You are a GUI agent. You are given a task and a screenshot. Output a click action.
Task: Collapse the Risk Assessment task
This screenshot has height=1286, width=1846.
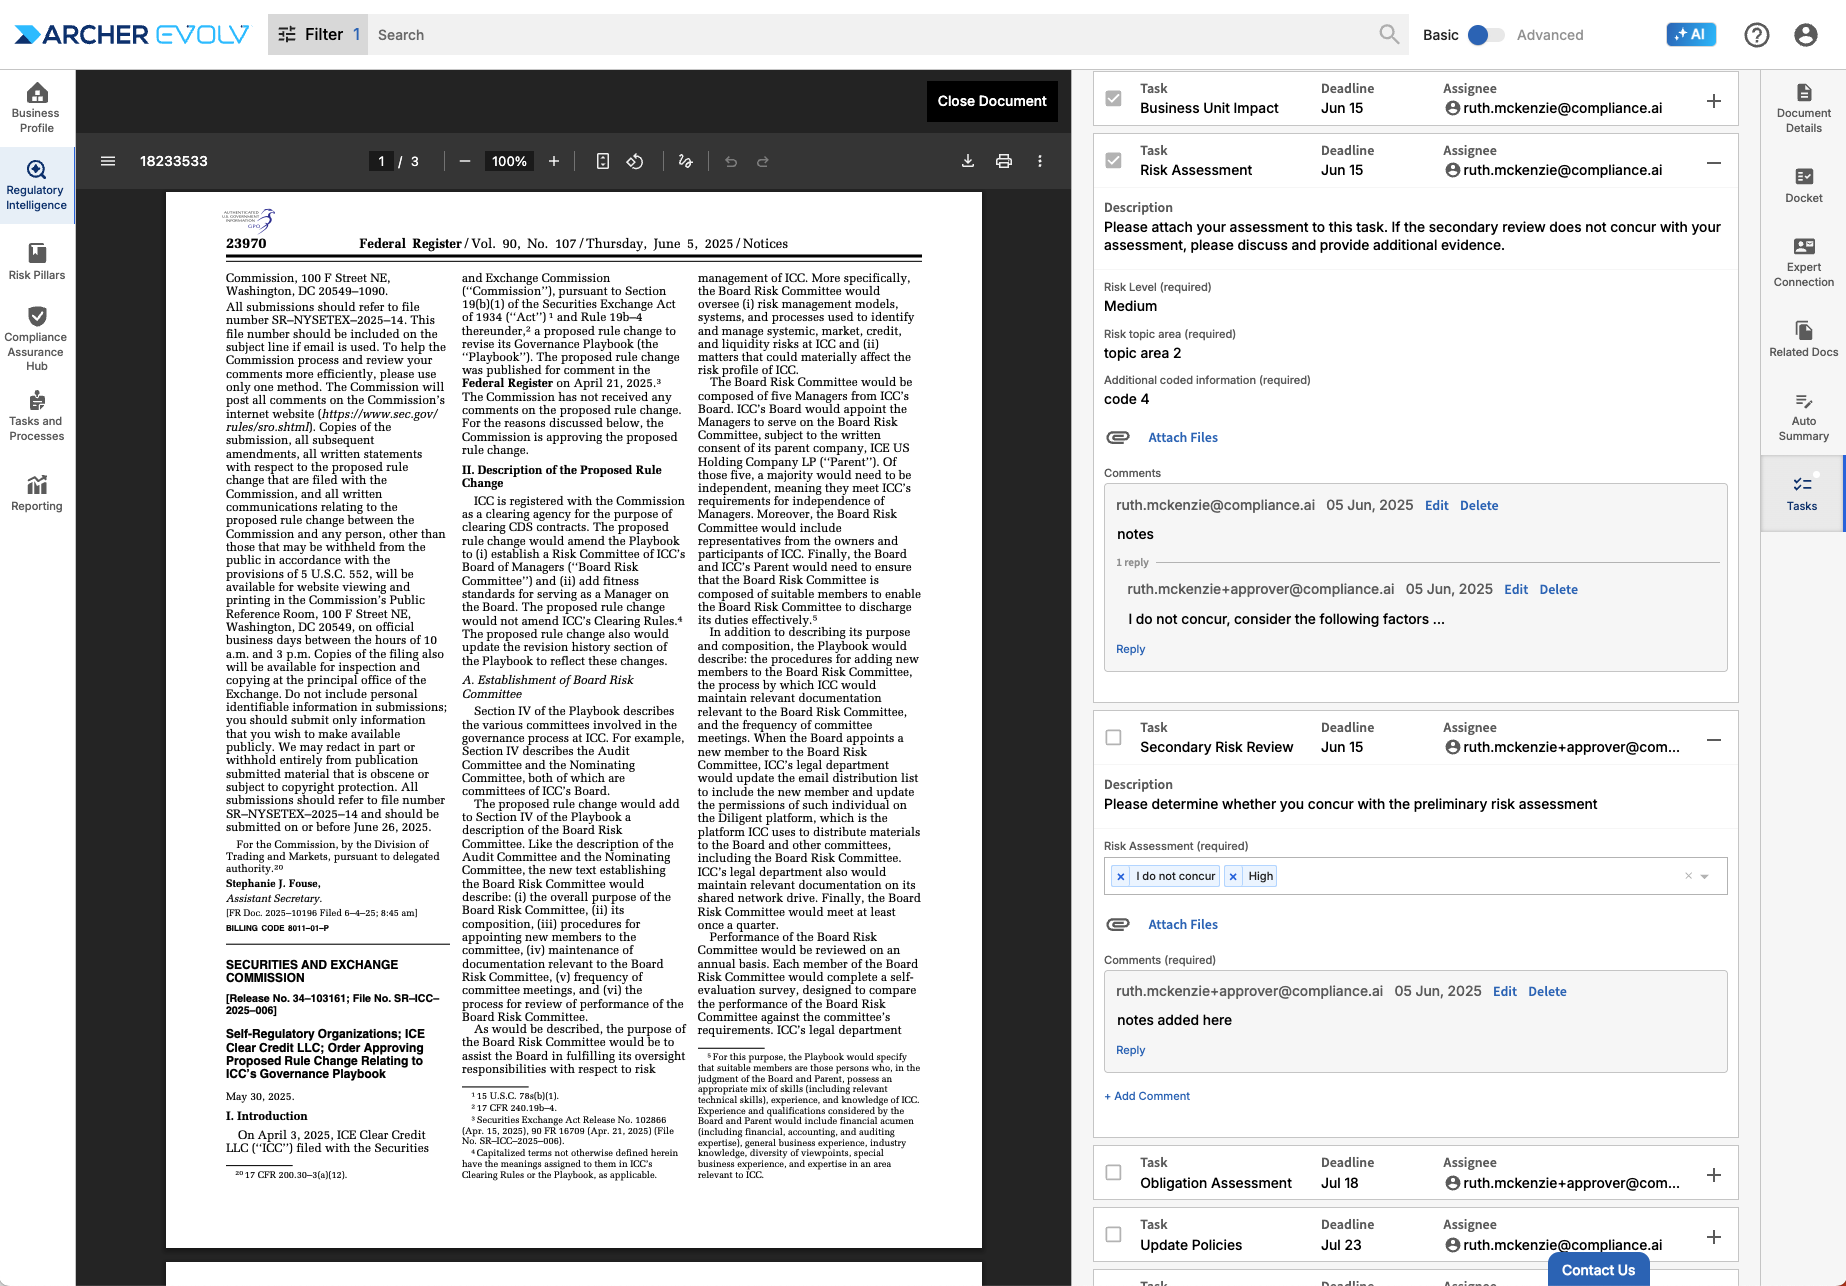pyautogui.click(x=1714, y=163)
